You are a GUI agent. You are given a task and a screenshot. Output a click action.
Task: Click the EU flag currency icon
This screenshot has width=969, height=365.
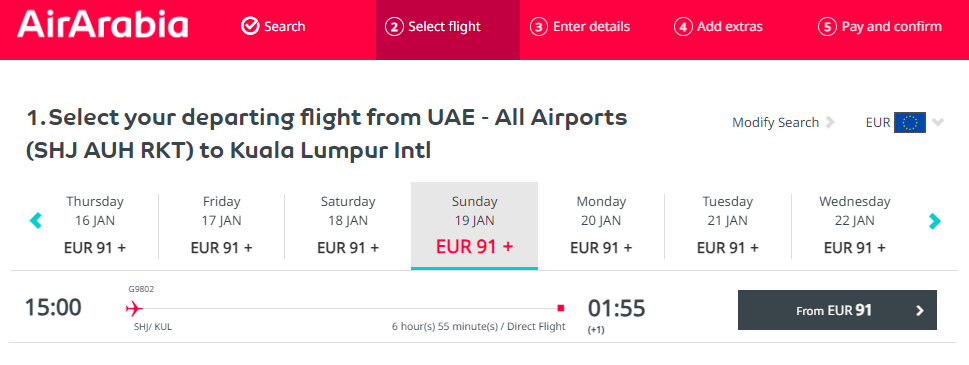point(910,123)
